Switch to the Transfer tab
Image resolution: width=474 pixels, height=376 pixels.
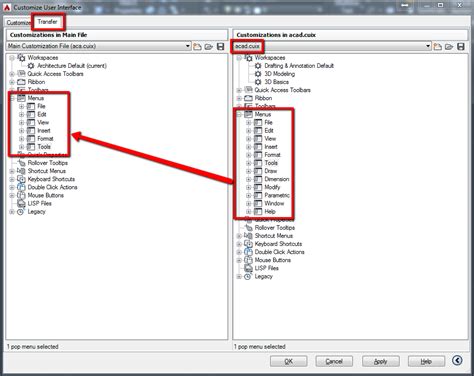(47, 22)
